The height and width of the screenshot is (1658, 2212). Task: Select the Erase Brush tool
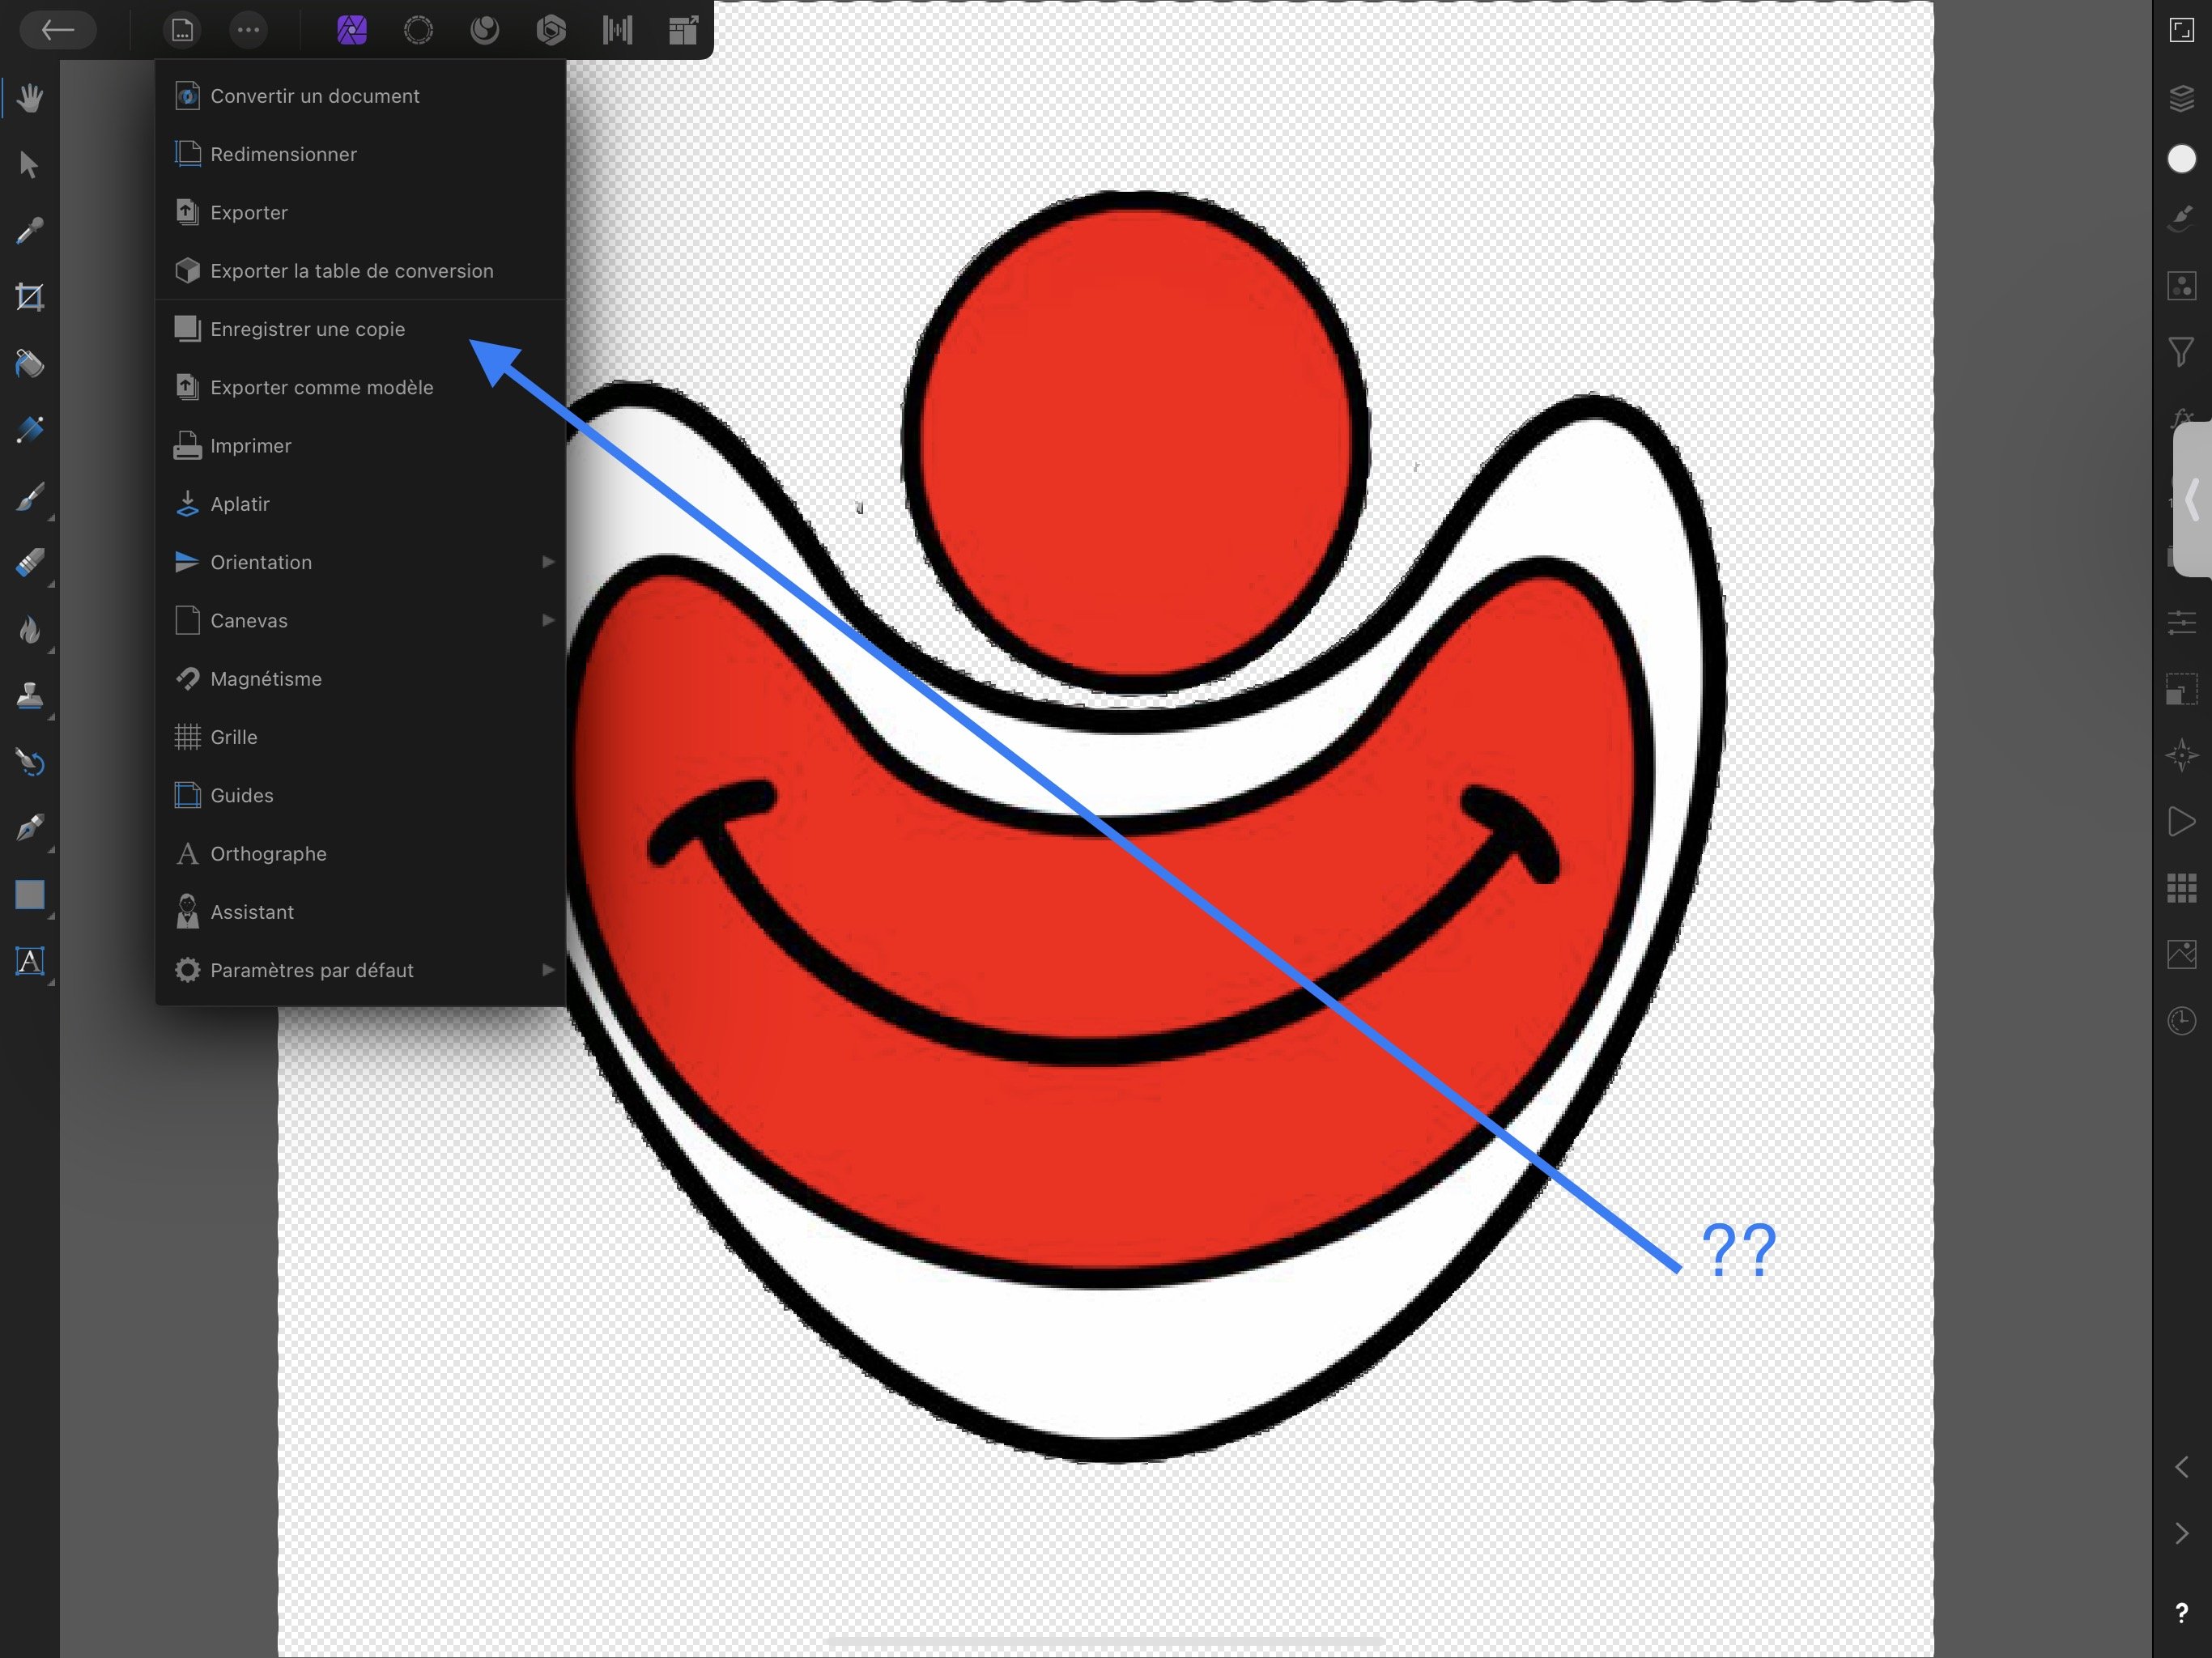tap(30, 563)
